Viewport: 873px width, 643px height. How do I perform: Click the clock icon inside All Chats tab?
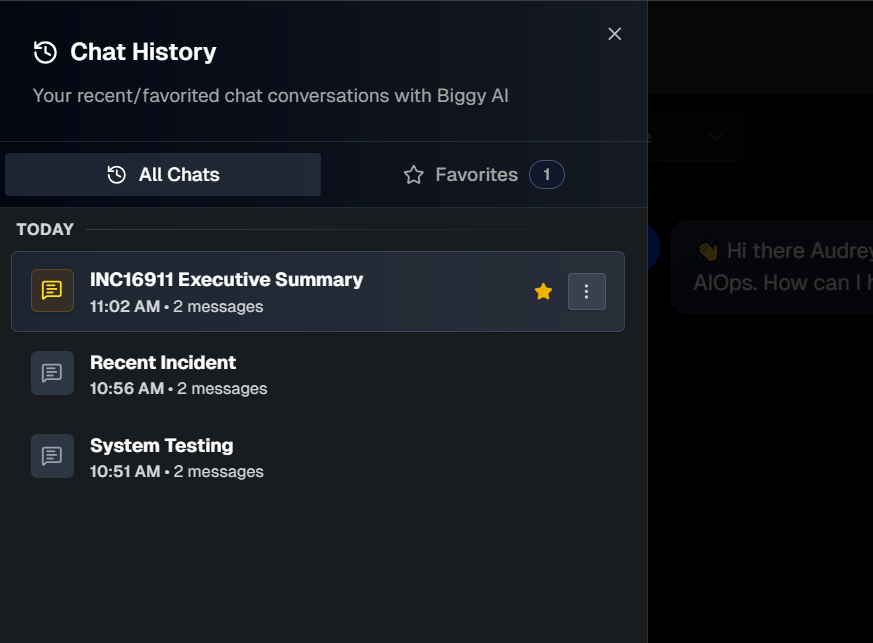coord(117,175)
